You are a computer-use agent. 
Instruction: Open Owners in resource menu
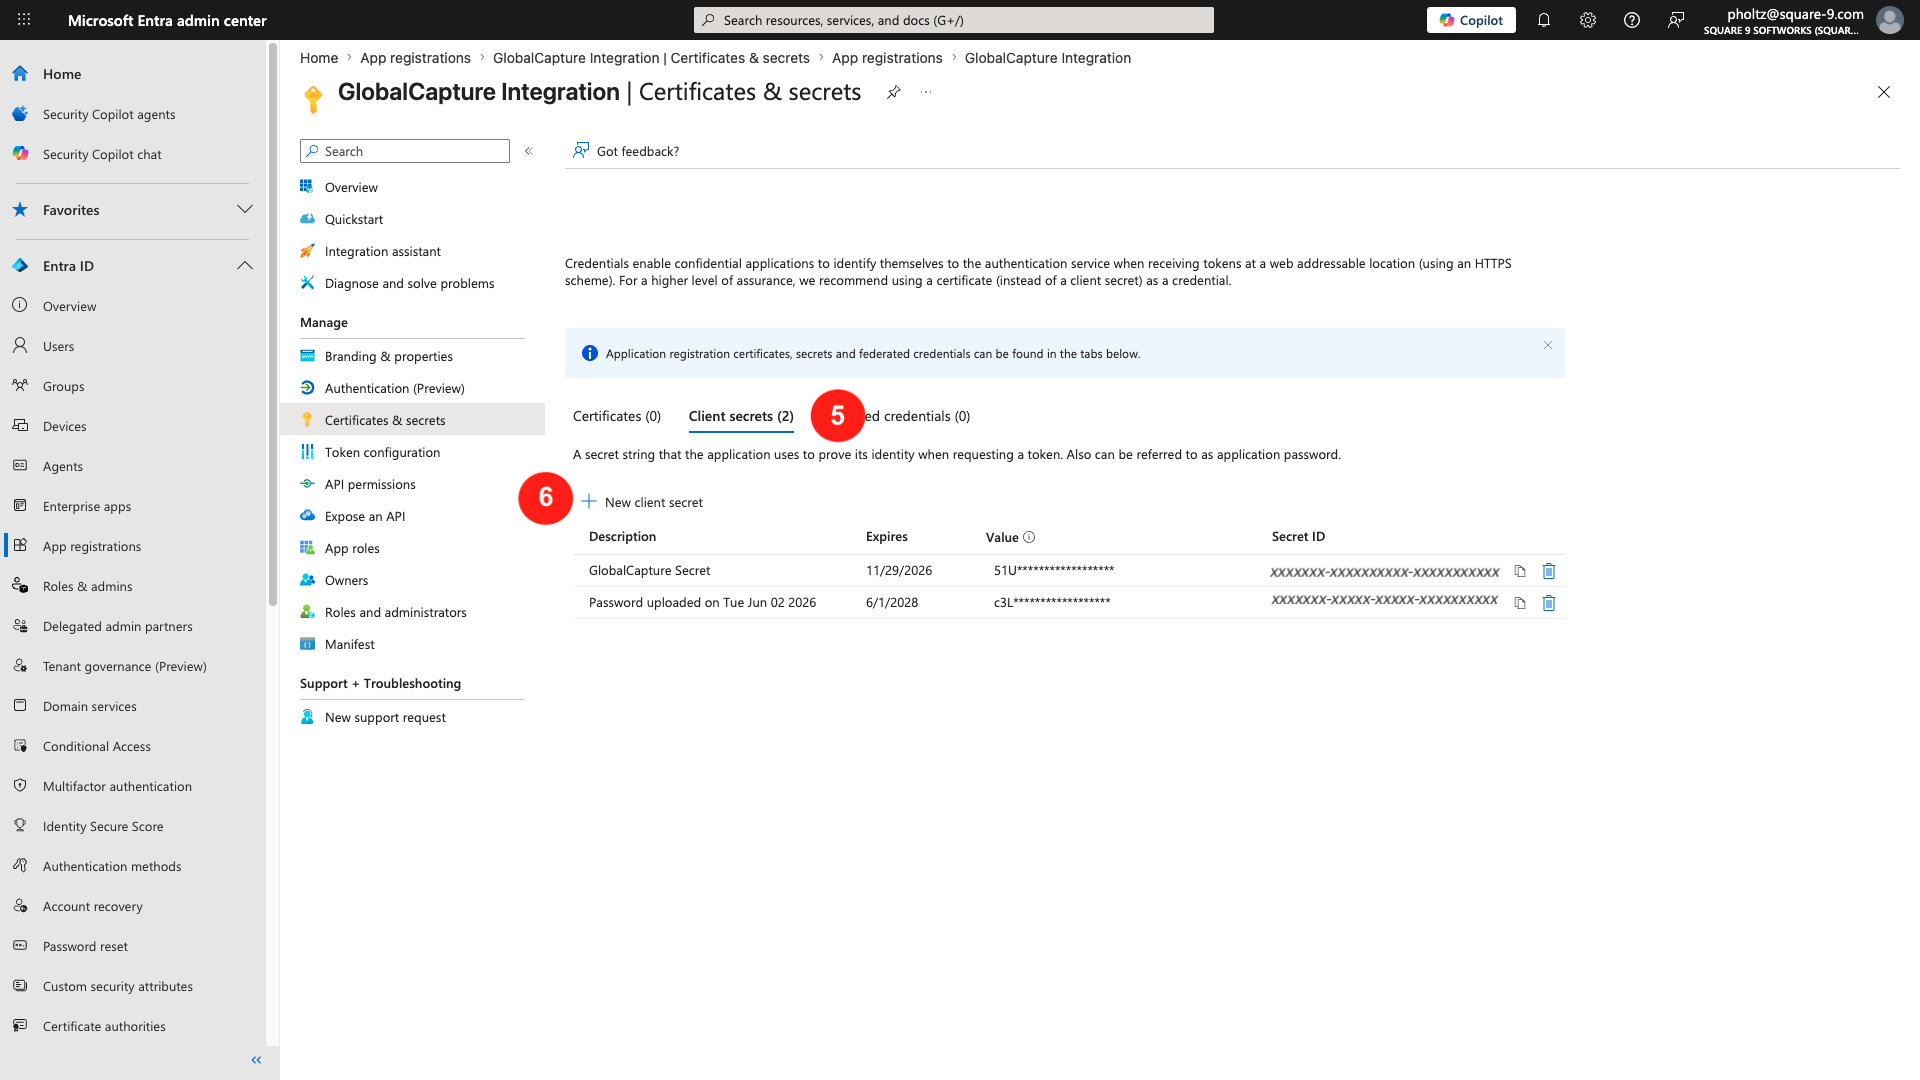pos(346,580)
